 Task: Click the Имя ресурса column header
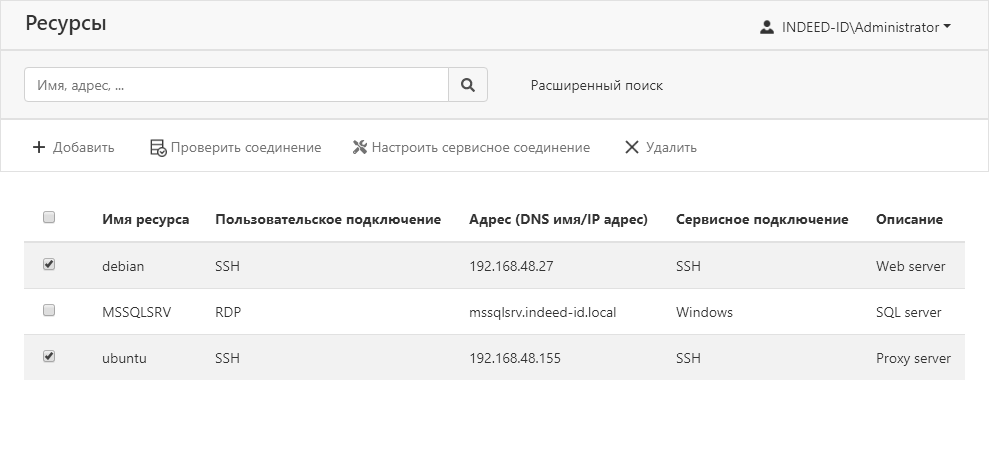point(146,219)
